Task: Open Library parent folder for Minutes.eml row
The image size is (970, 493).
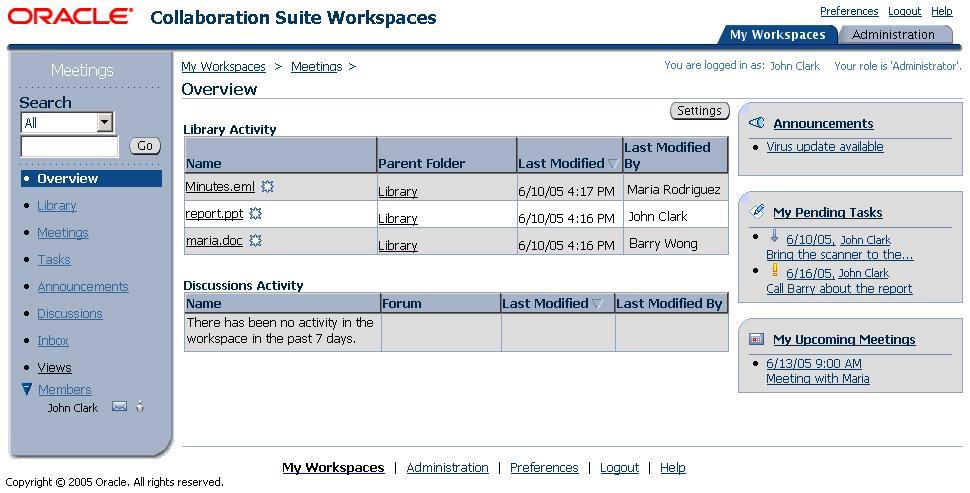Action: [x=398, y=192]
